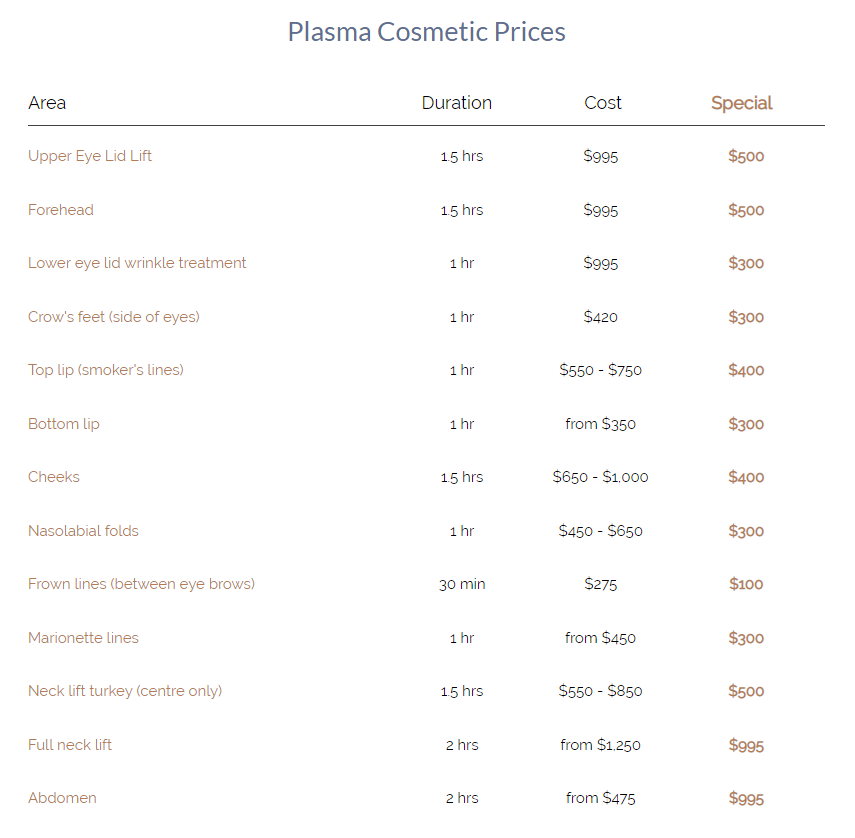Select the Abdomen treatment link
The height and width of the screenshot is (838, 855).
pos(62,798)
